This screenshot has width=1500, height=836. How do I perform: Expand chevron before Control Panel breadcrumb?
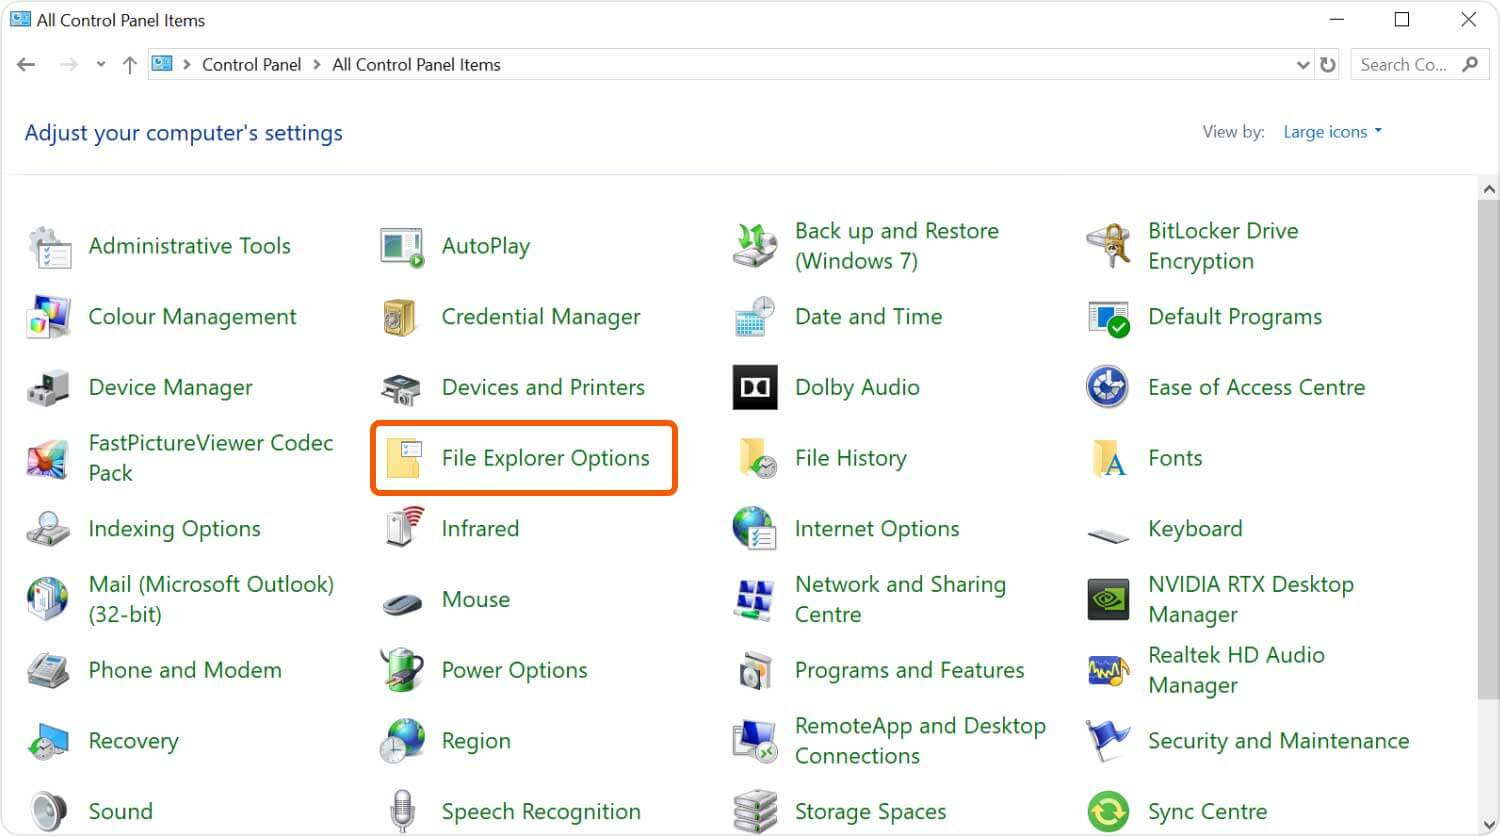187,65
